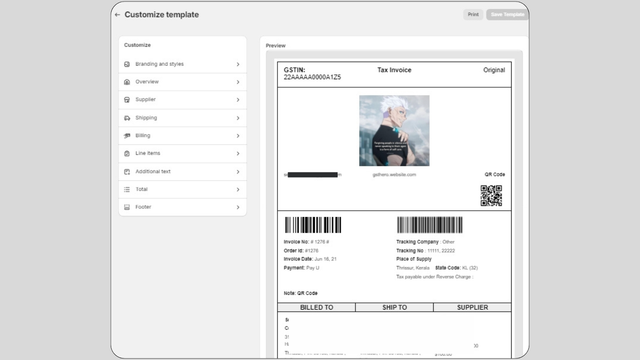Open the Line items settings
This screenshot has width=640, height=360.
tap(182, 153)
